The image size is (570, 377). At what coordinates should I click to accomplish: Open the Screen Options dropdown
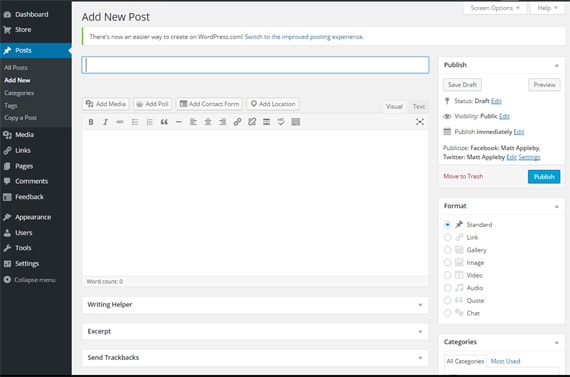click(x=495, y=8)
